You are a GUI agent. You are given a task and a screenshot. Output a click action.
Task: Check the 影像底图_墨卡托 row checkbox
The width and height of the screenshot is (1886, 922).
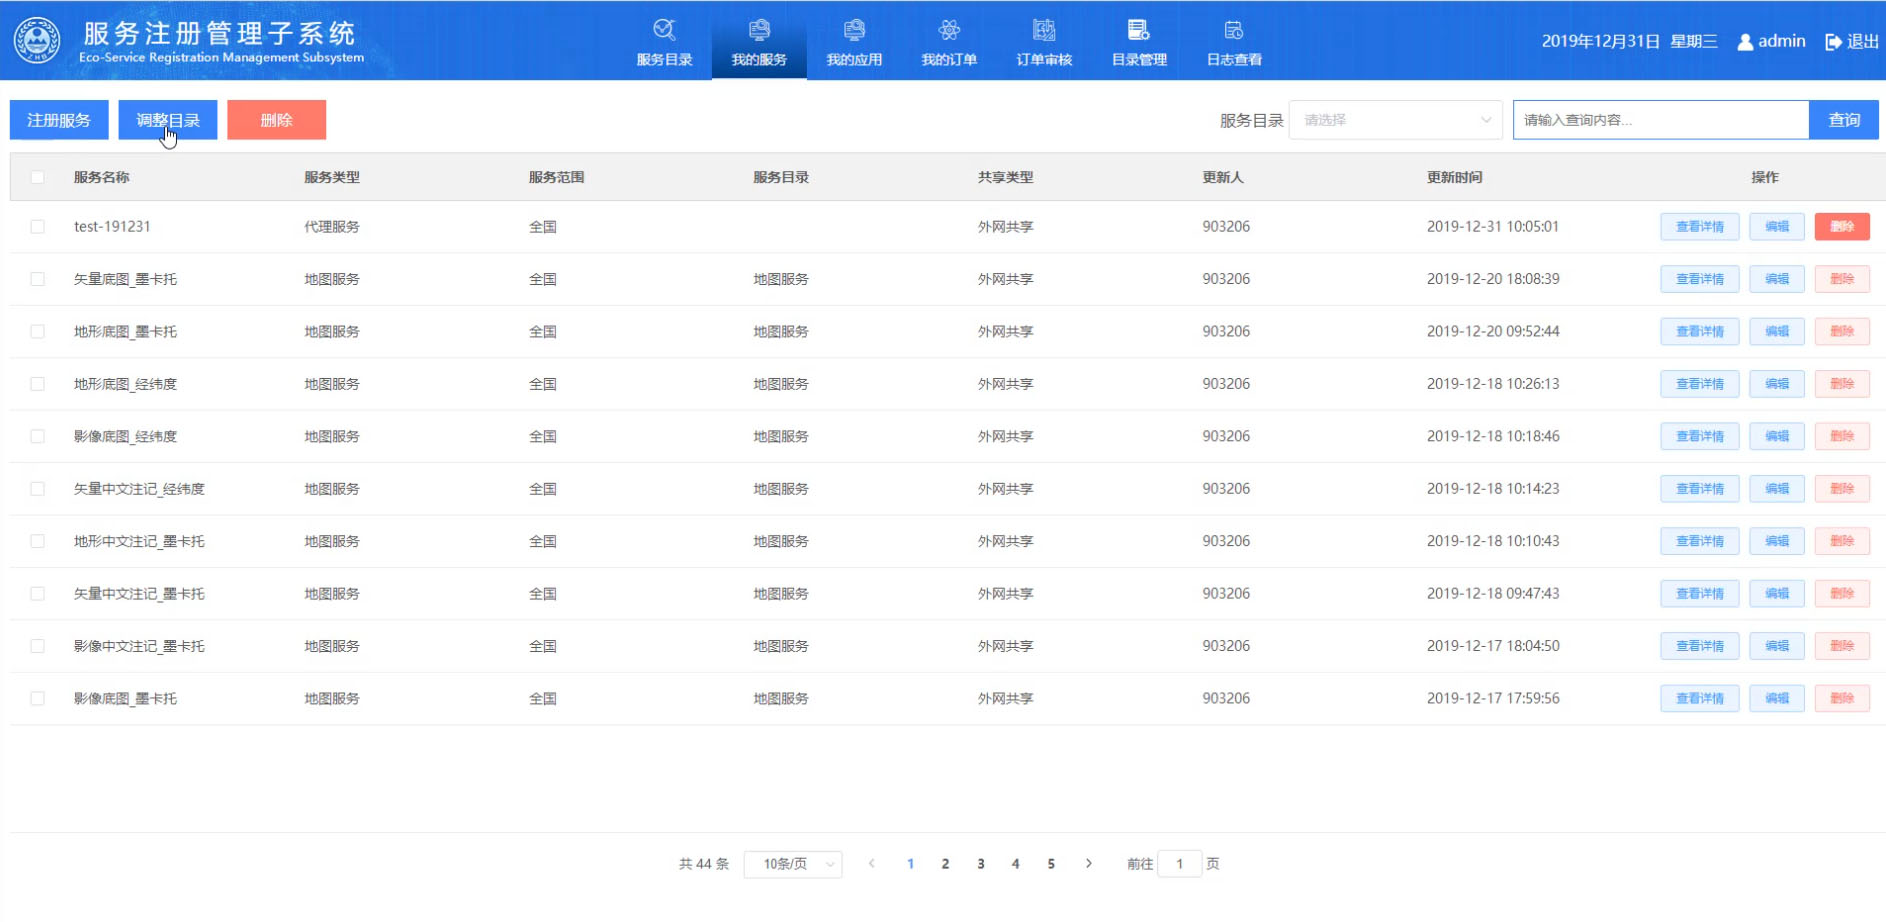[37, 699]
